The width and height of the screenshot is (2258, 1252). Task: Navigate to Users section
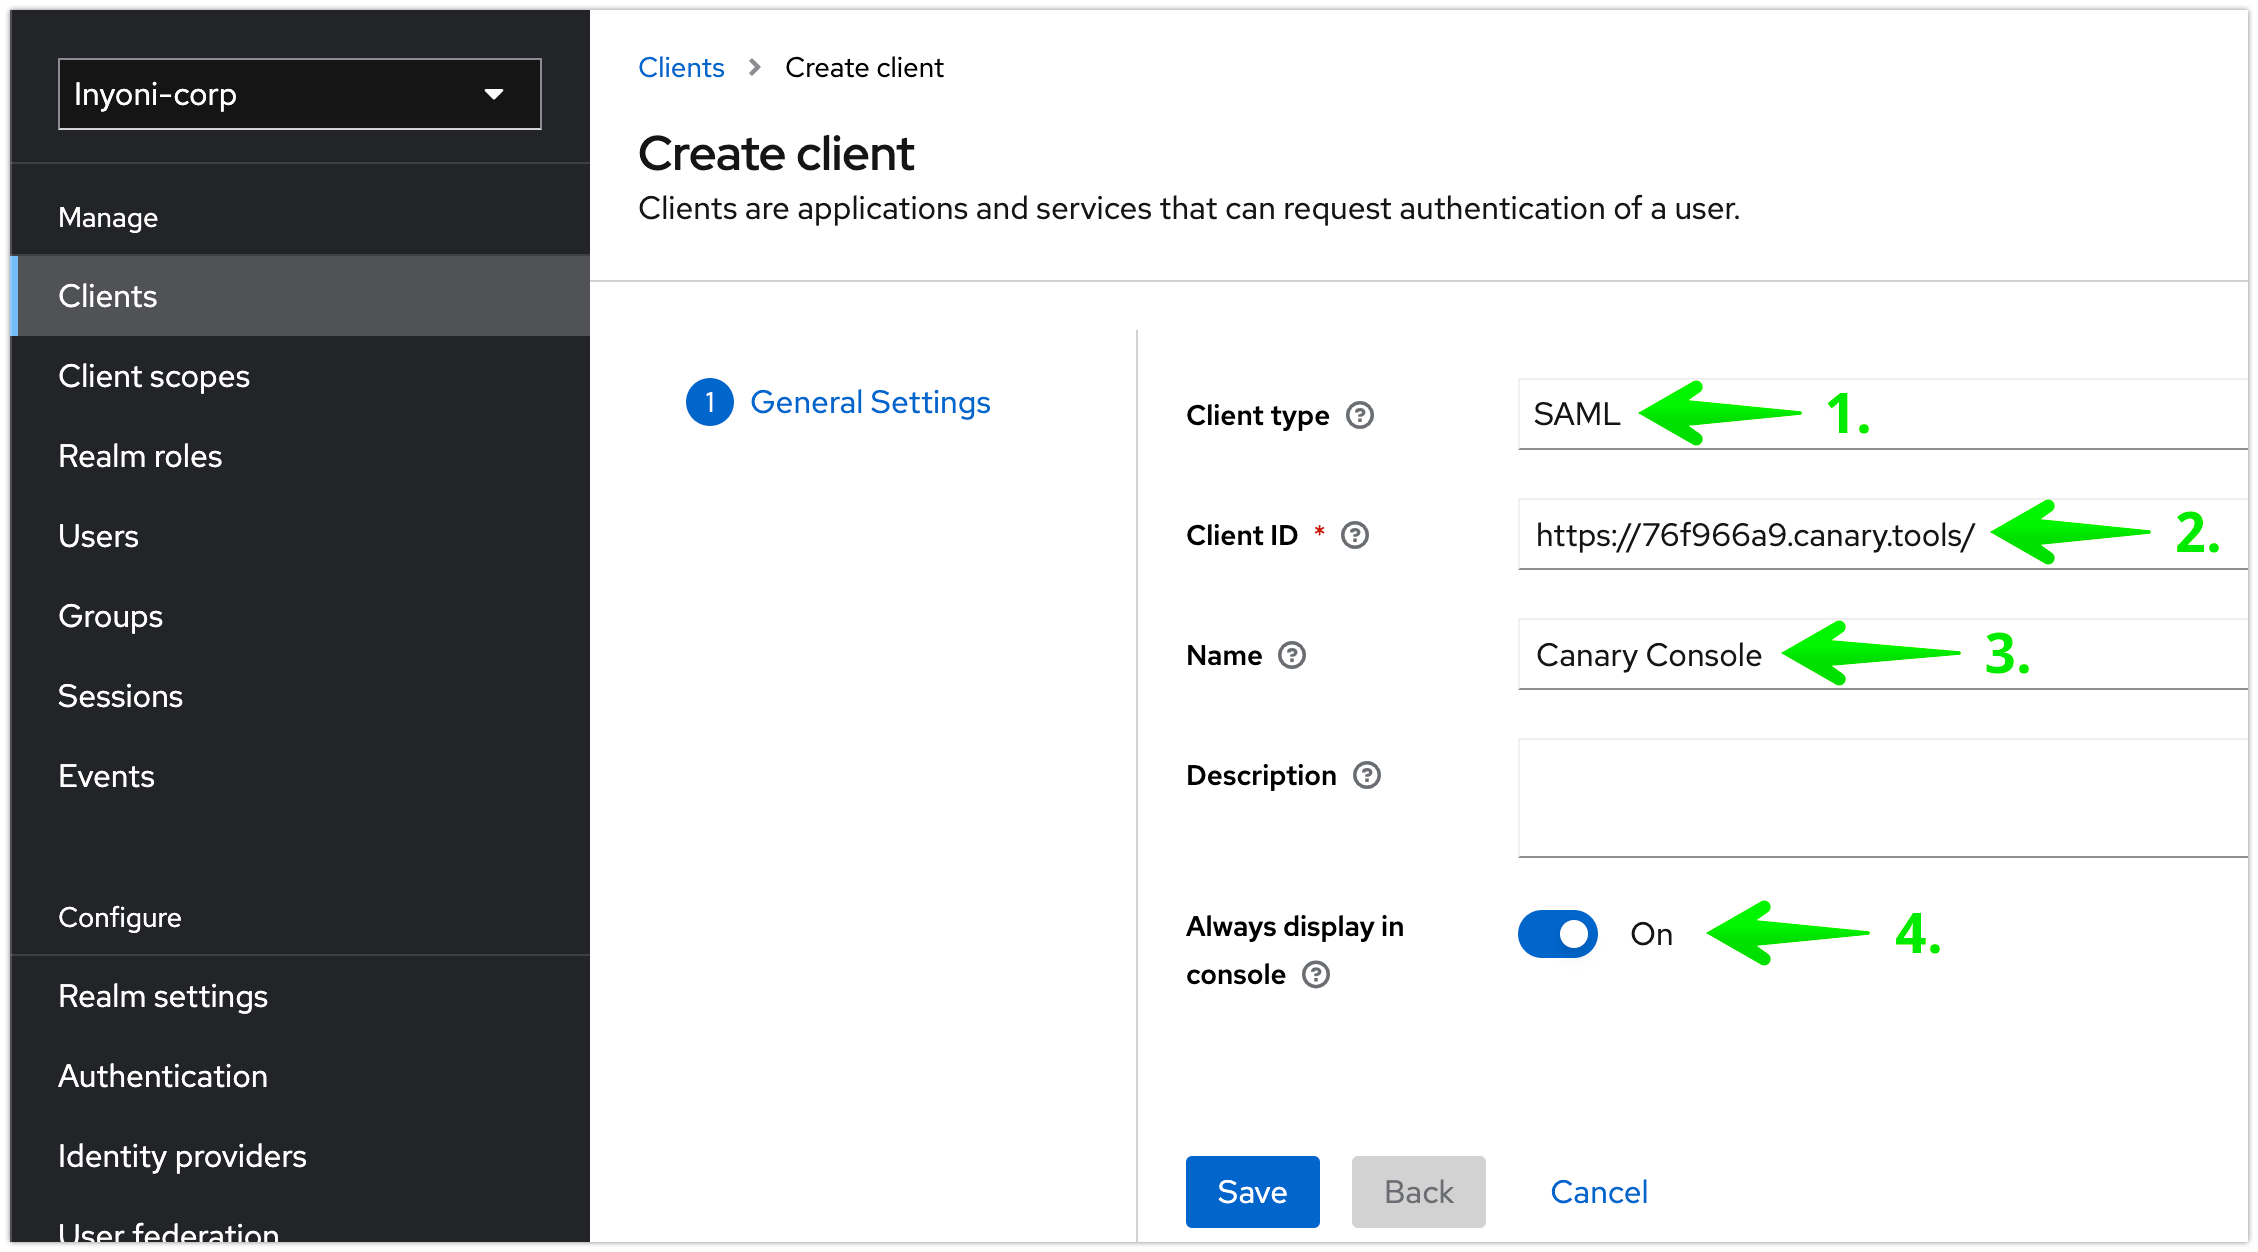[x=98, y=536]
